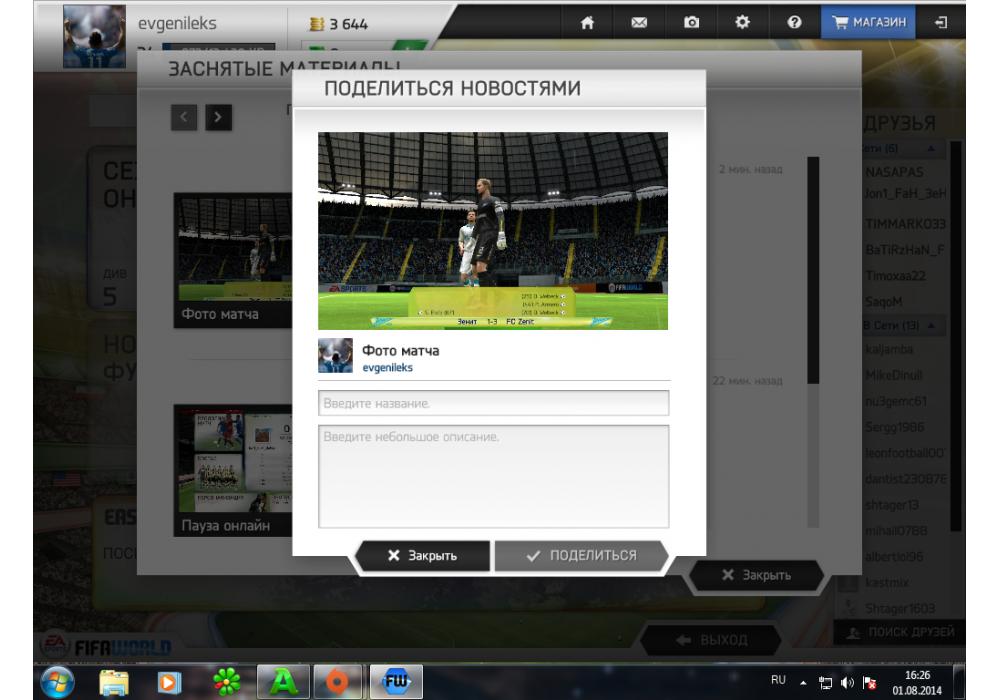Open Action Center flag tray icon

point(869,683)
